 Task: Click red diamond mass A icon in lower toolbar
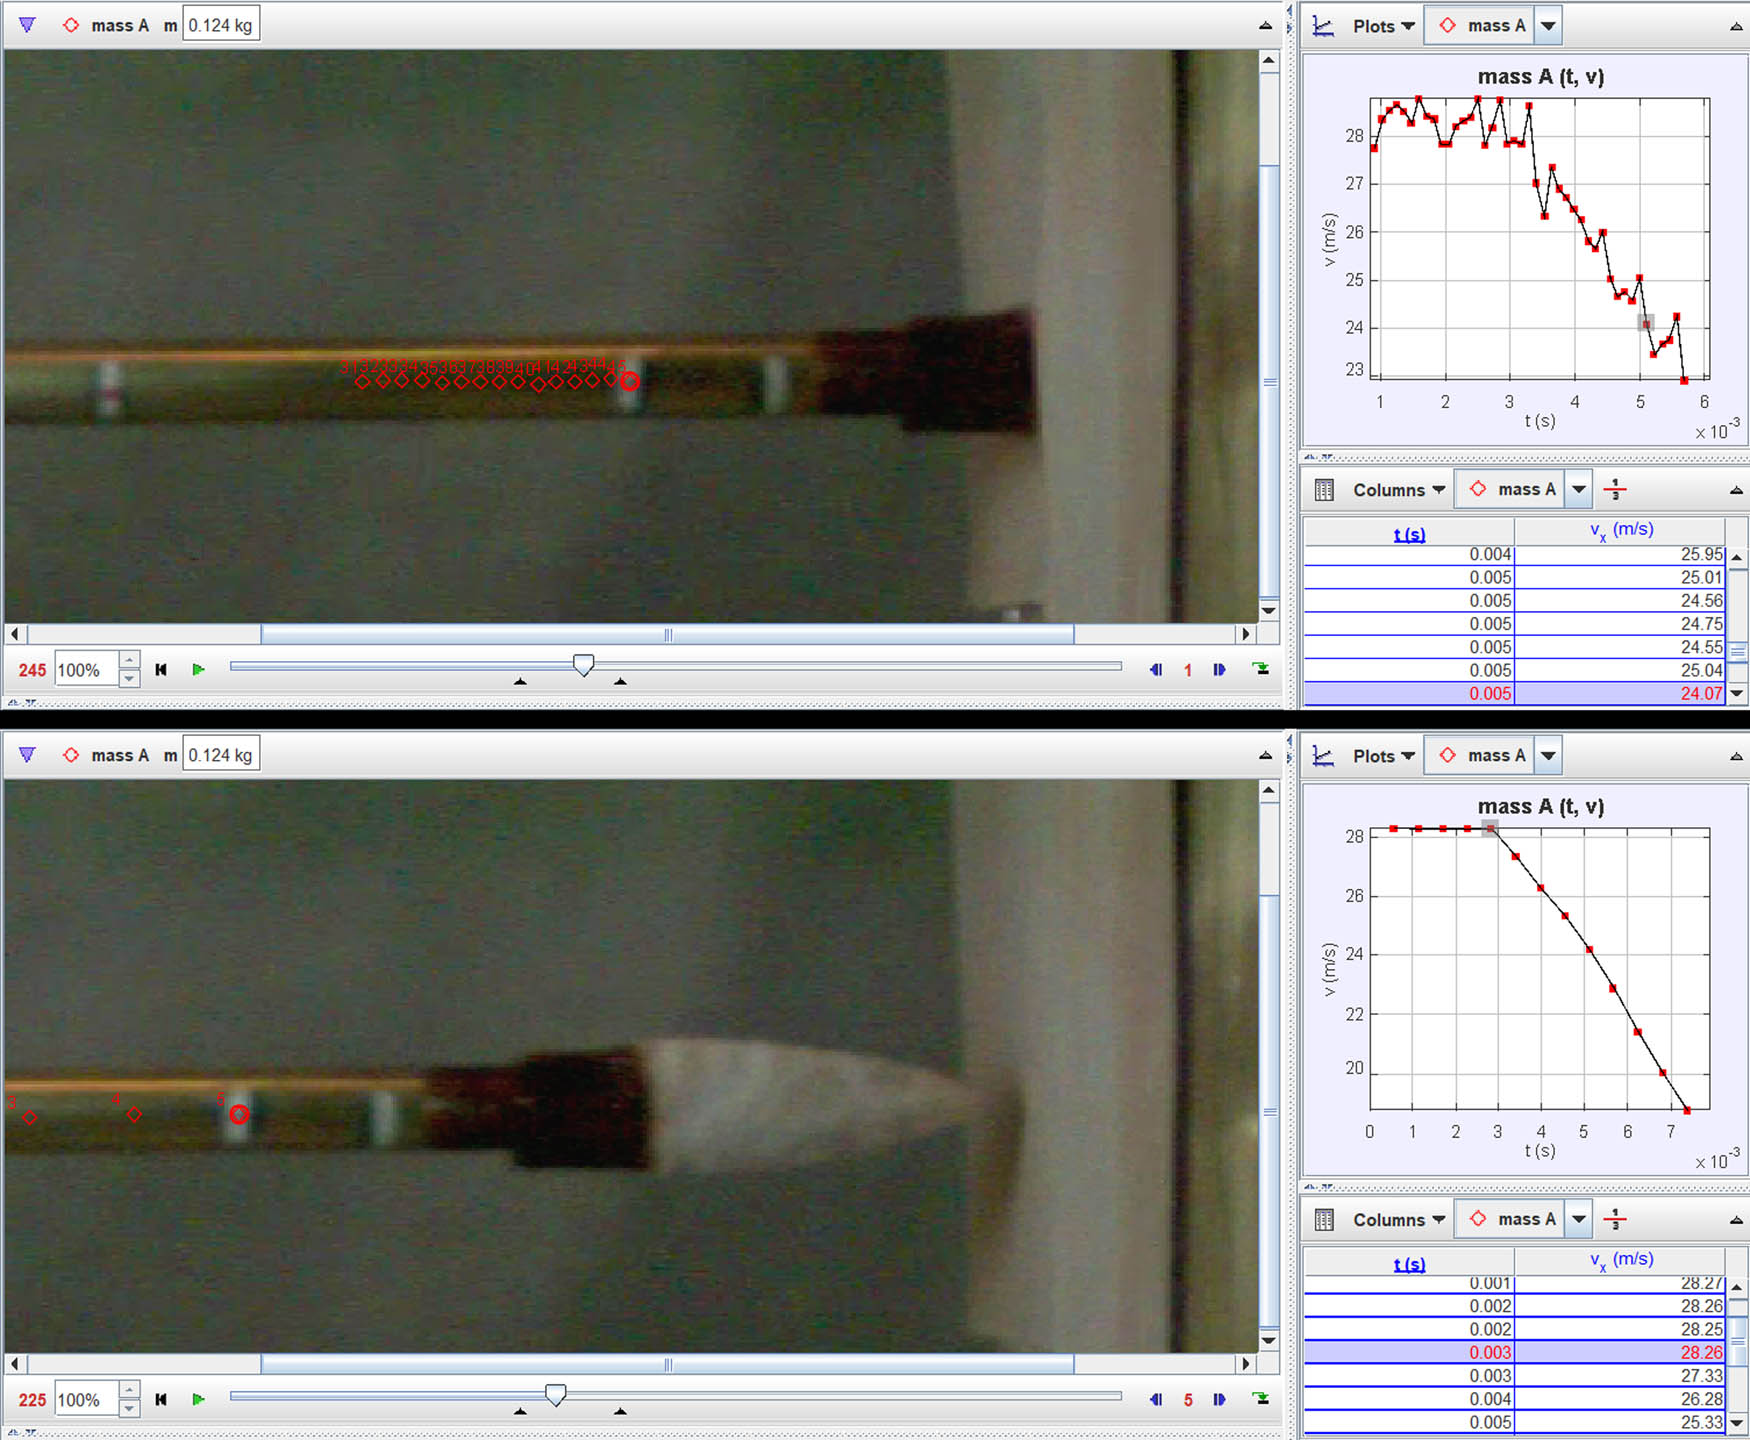[71, 755]
